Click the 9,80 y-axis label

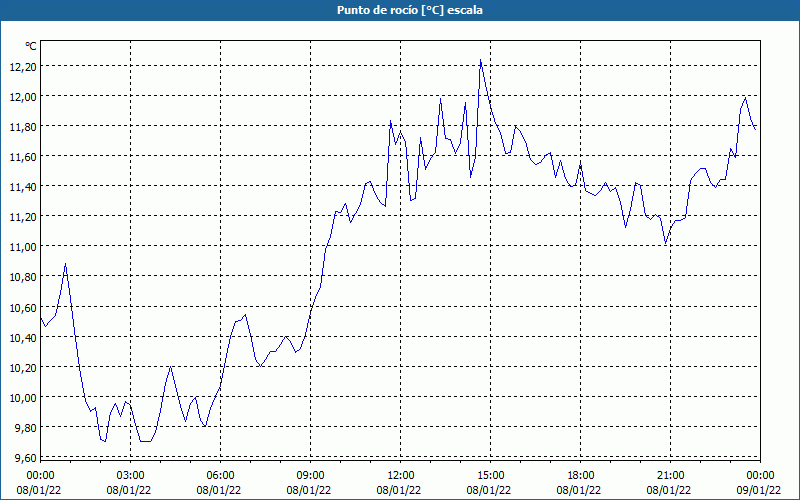[x=24, y=428]
